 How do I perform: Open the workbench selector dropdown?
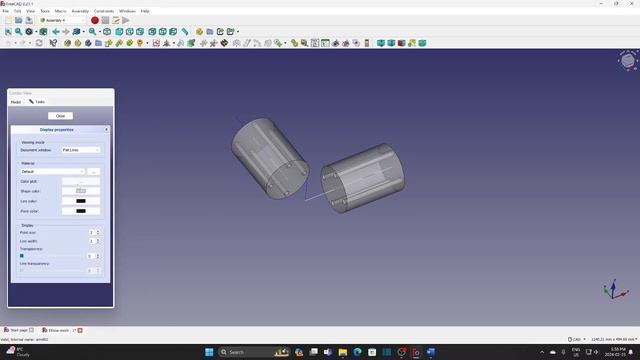(62, 20)
